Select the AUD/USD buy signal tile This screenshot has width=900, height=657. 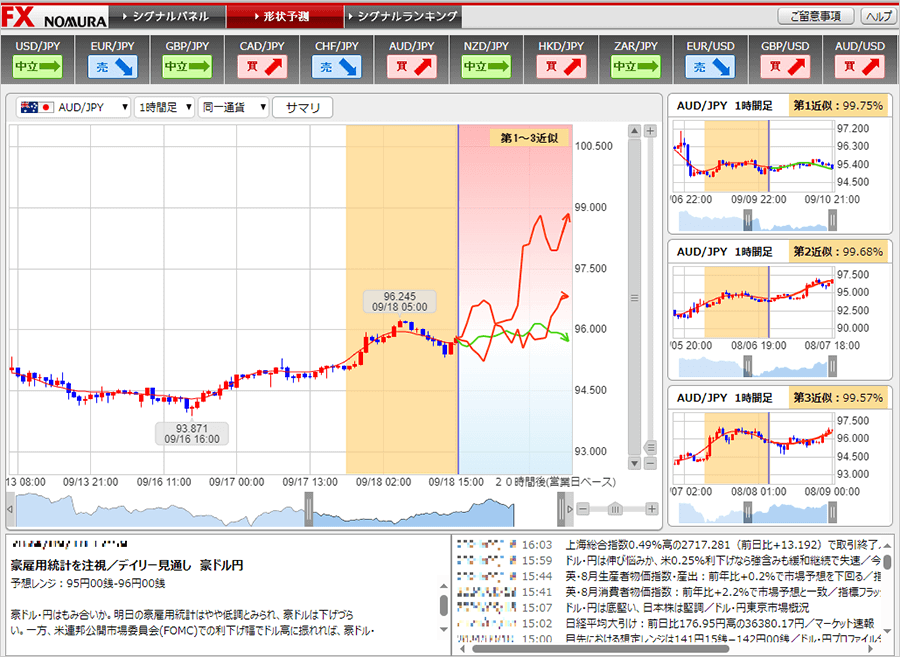coord(860,60)
